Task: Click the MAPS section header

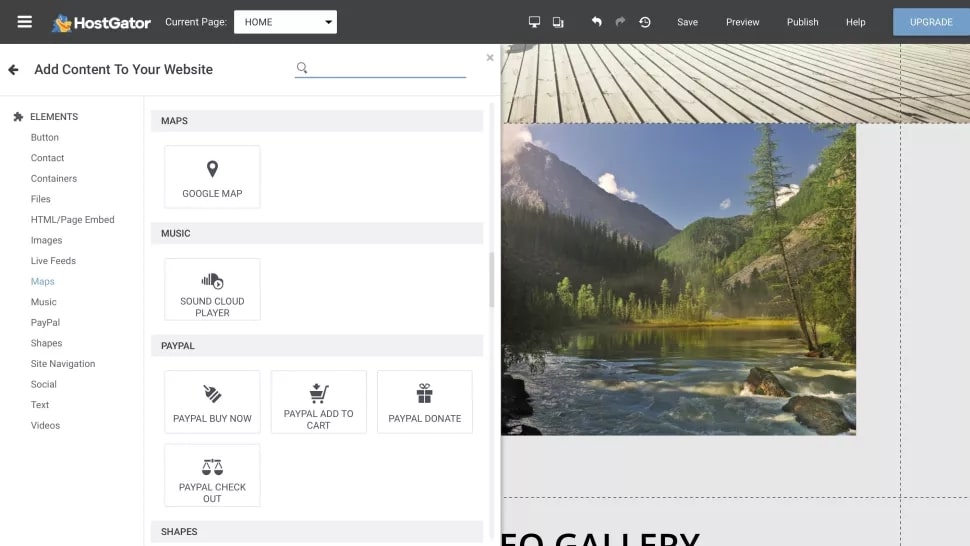Action: (317, 121)
